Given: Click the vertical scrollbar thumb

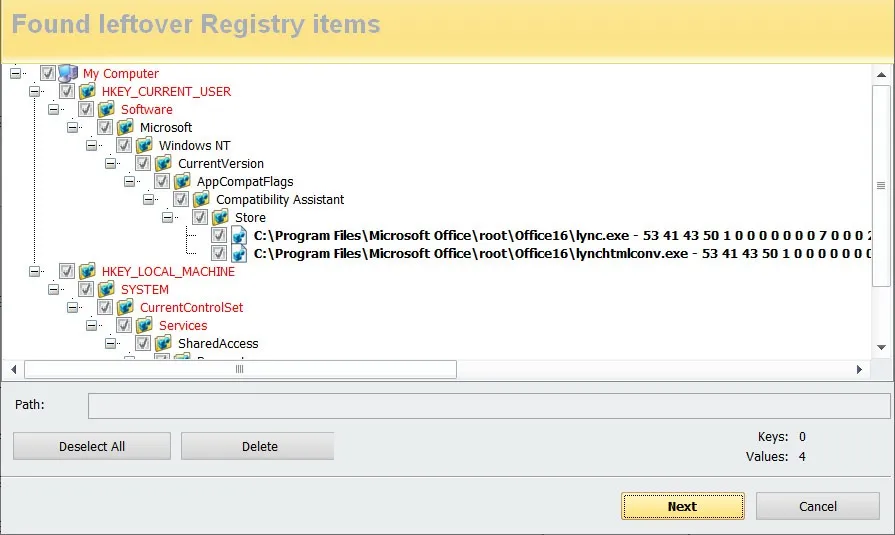Looking at the screenshot, I should click(x=881, y=186).
